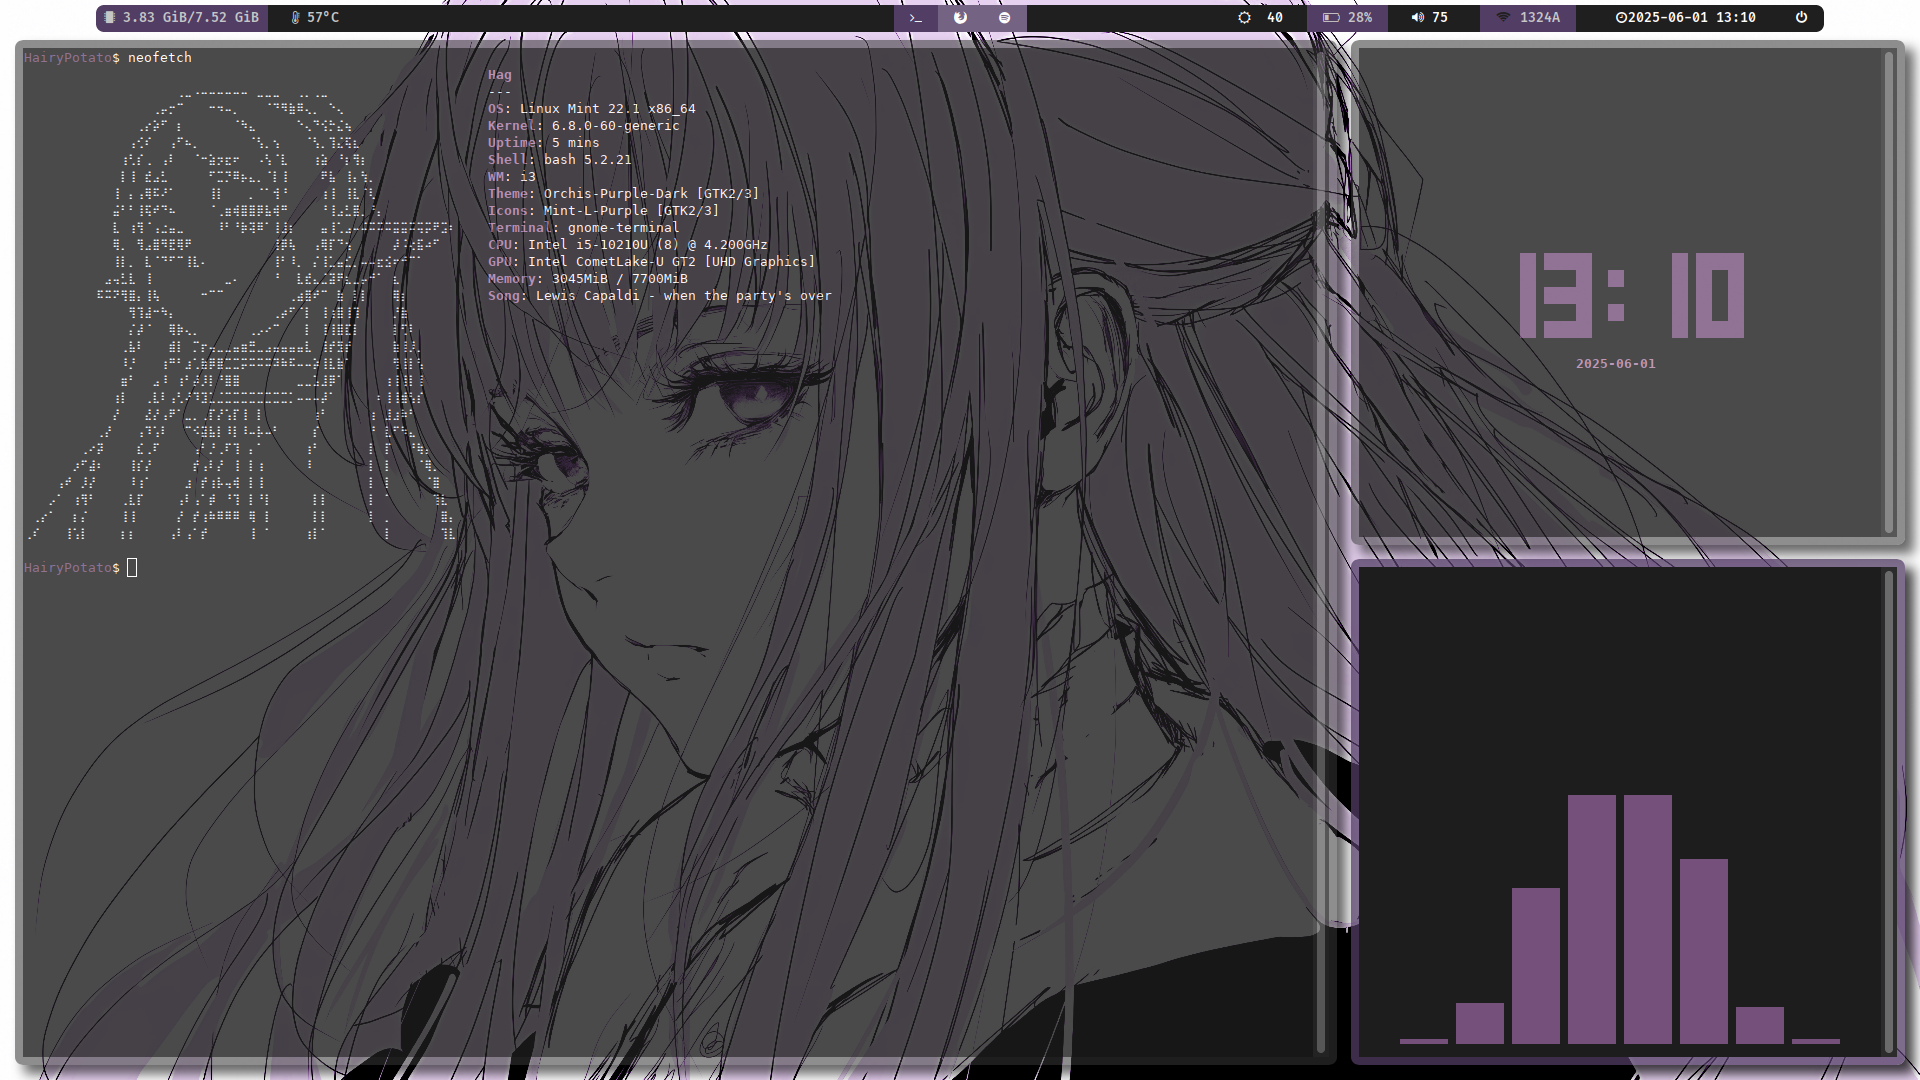1920x1080 pixels.
Task: Mute audio via the speaker icon
Action: click(1417, 18)
